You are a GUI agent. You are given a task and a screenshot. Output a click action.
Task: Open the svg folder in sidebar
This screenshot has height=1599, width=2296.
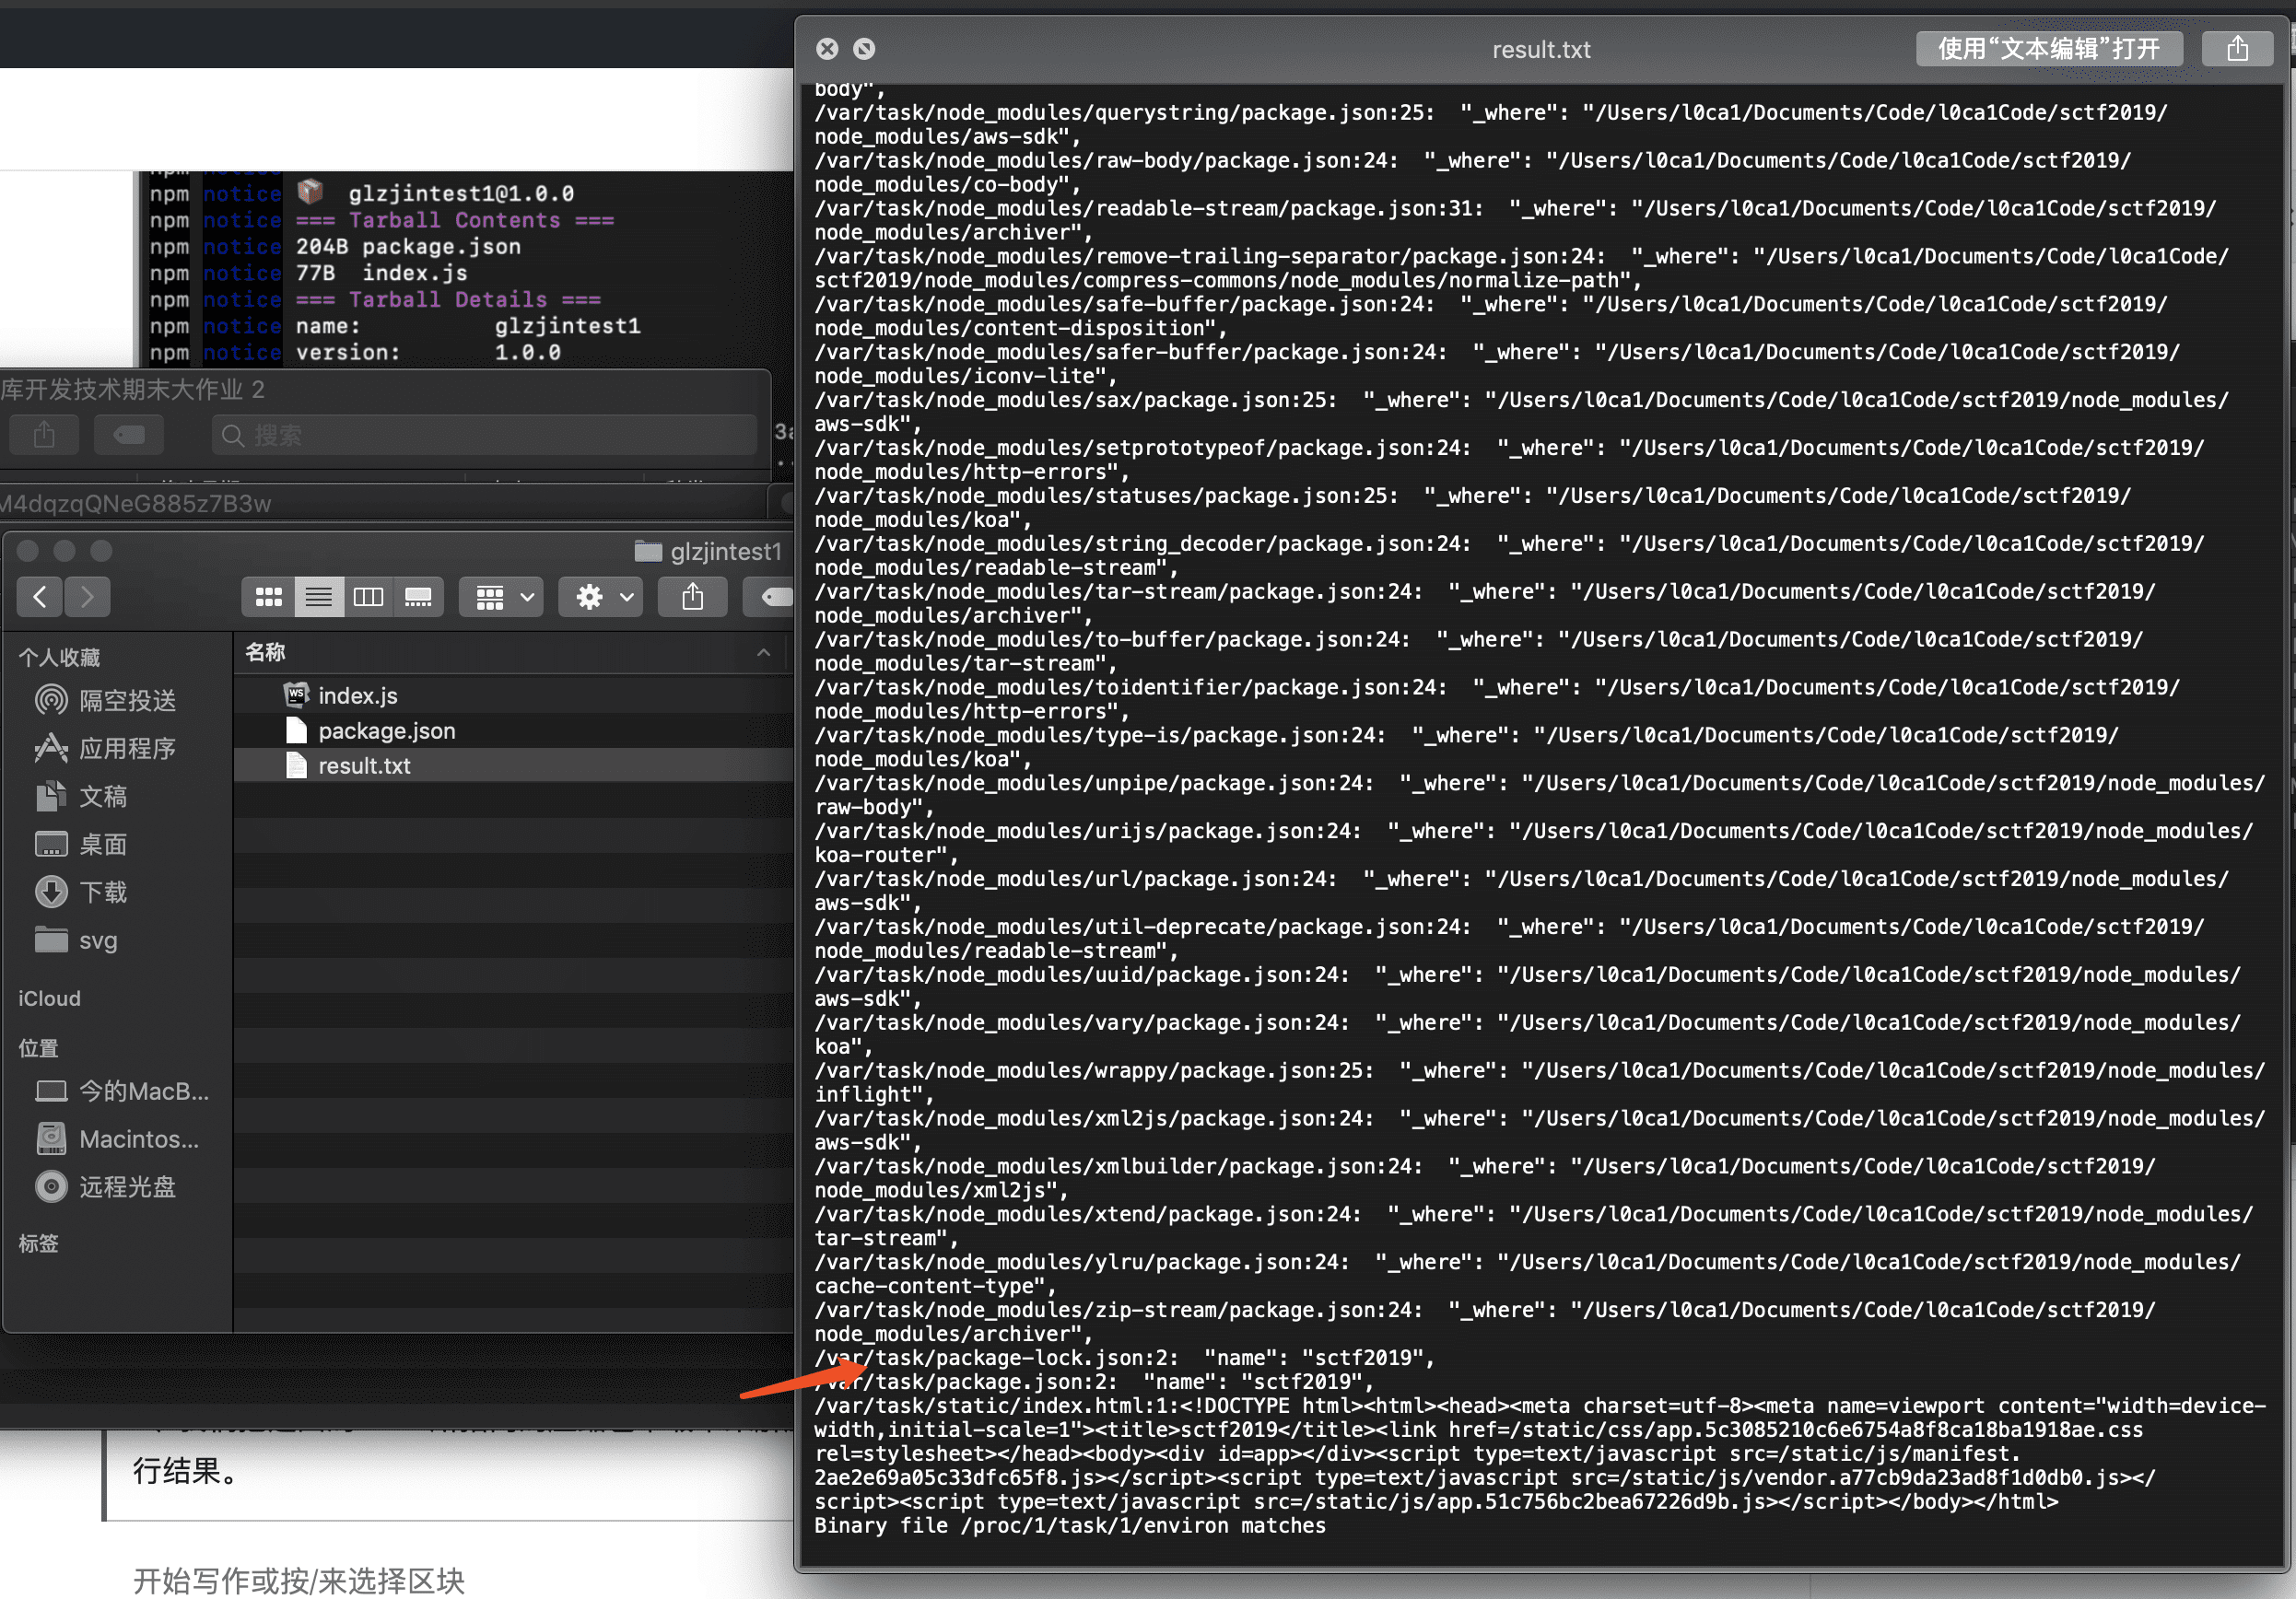97,940
